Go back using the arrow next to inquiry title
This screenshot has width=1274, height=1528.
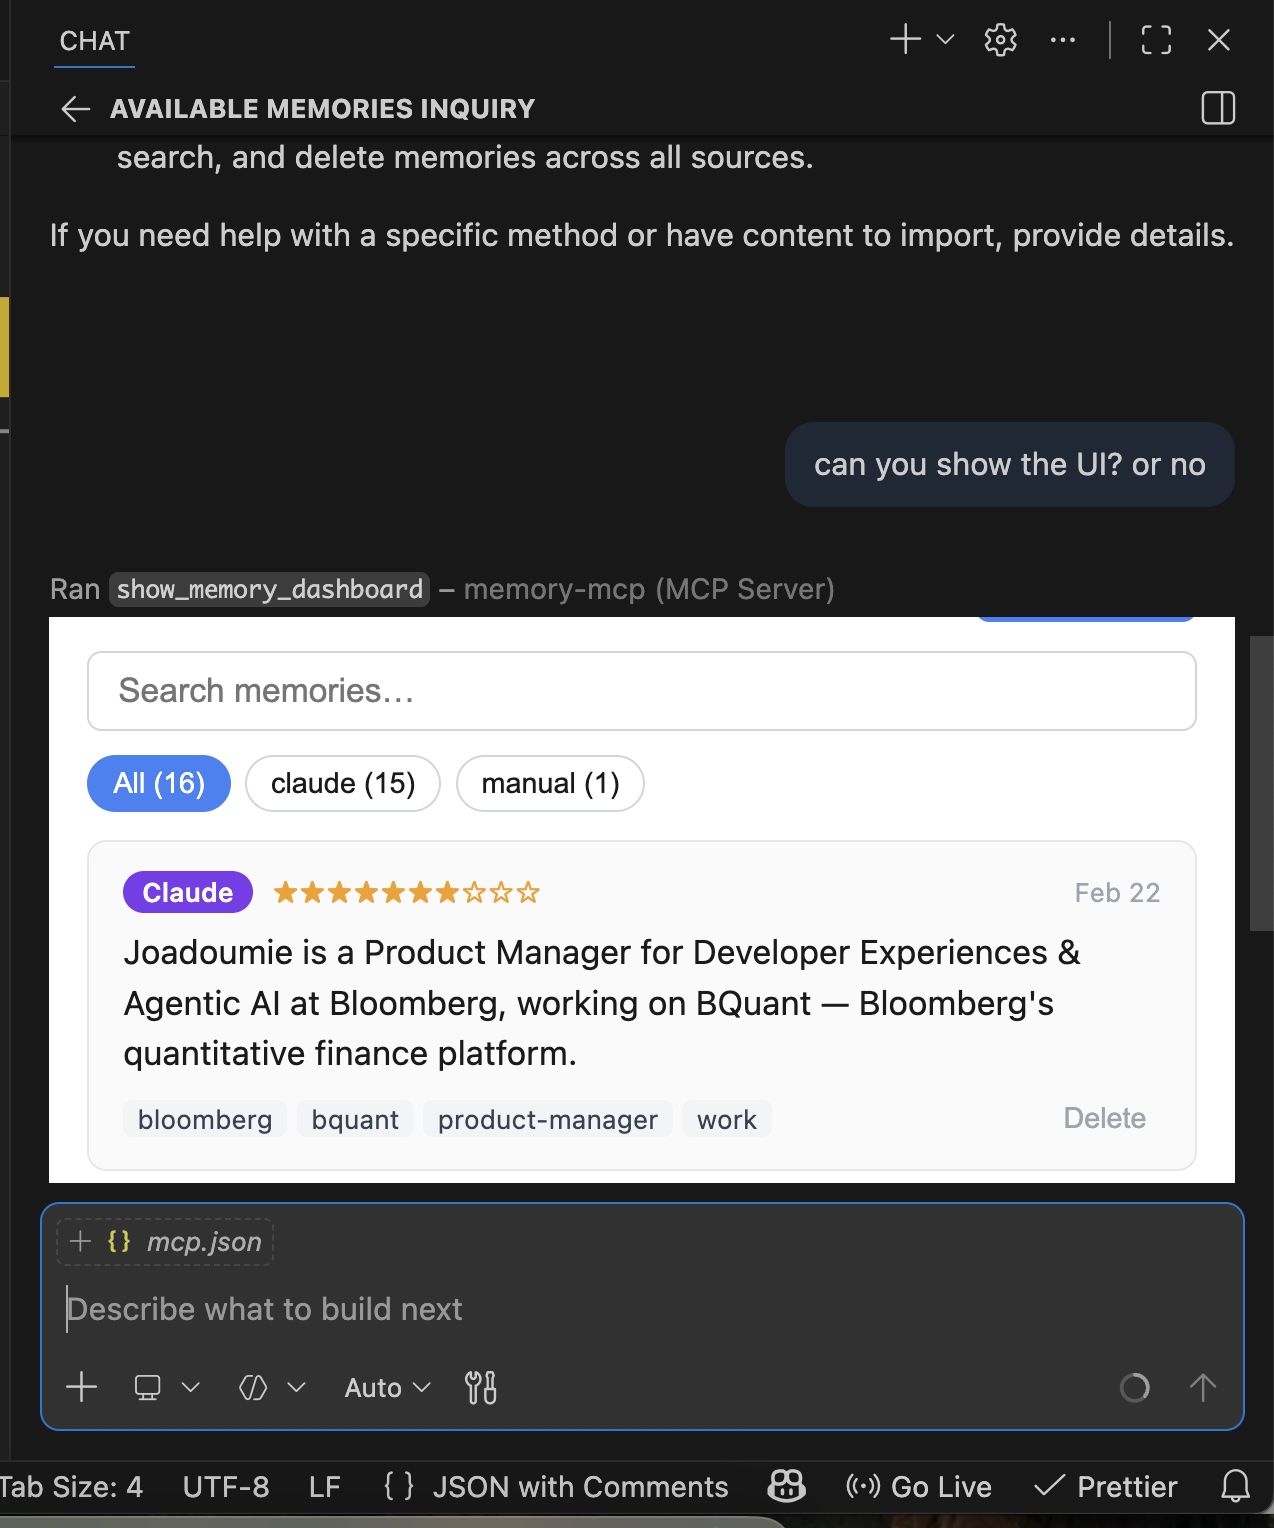(74, 108)
